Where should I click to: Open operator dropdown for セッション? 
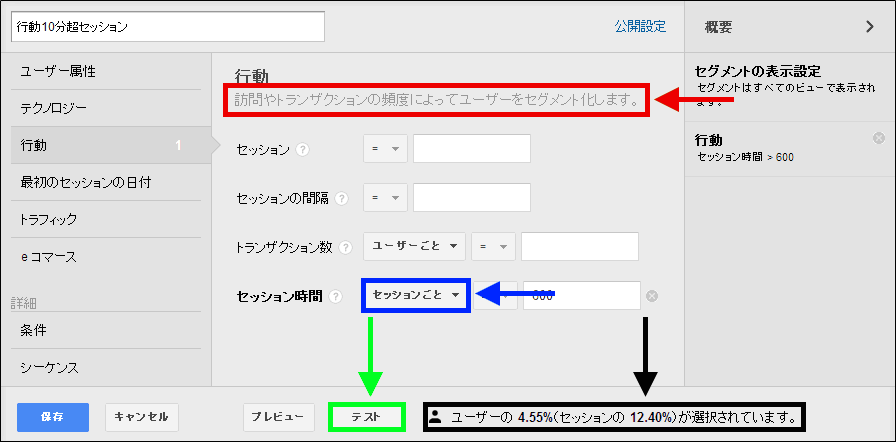click(385, 148)
